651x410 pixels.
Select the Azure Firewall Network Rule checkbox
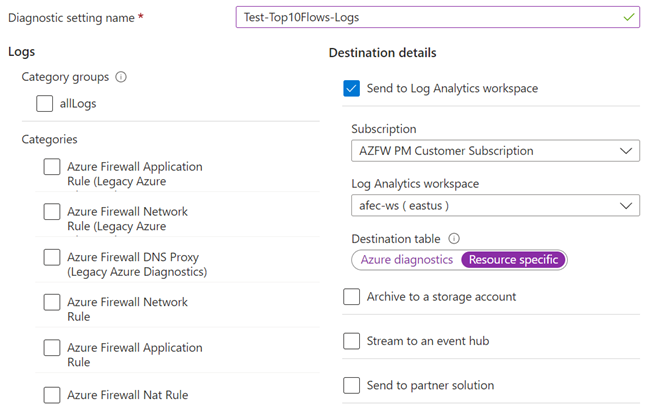[x=52, y=302]
